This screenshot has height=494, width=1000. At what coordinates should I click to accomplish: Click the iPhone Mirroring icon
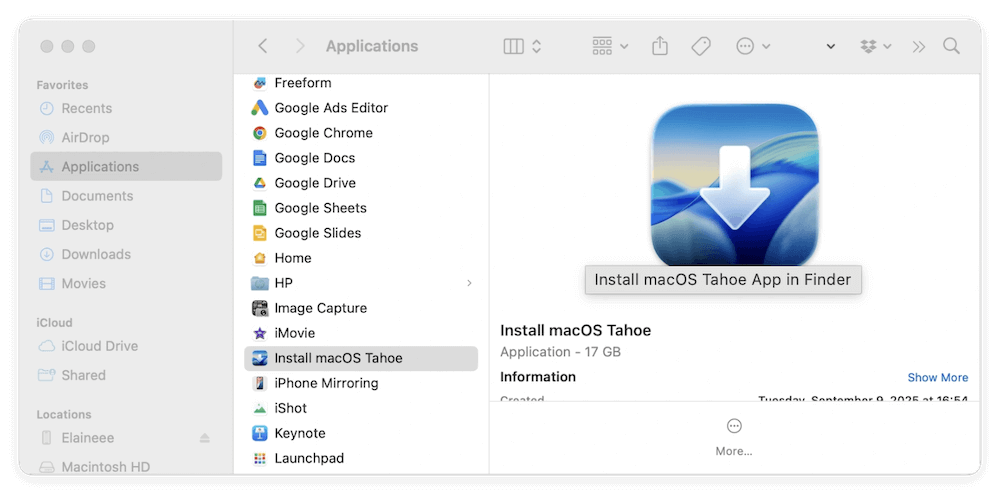[x=259, y=383]
